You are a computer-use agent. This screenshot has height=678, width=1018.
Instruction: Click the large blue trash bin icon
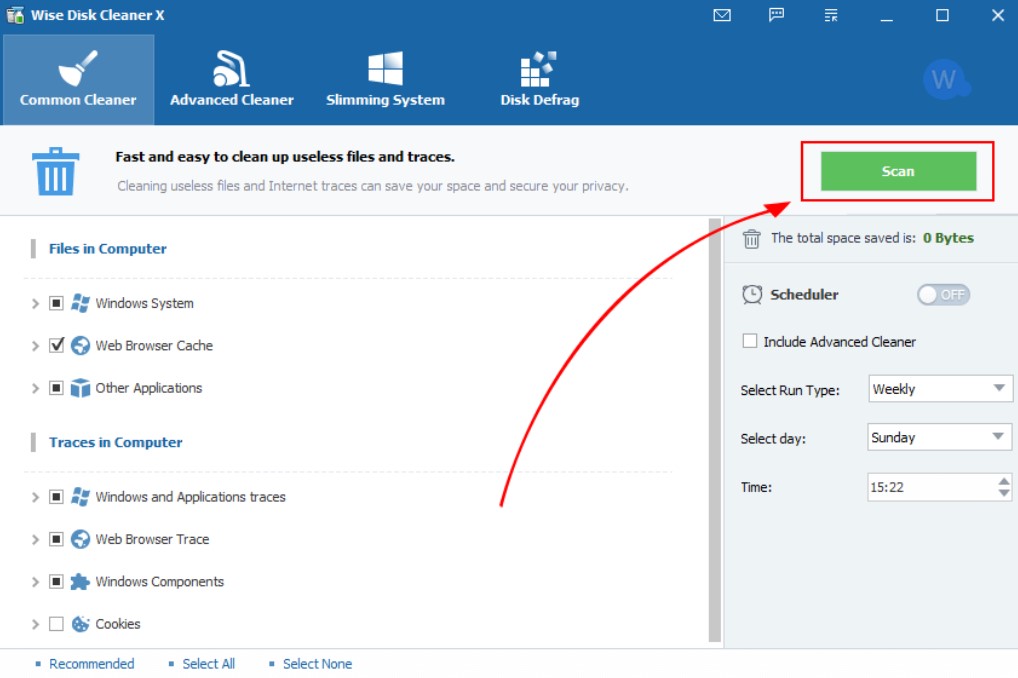click(55, 171)
